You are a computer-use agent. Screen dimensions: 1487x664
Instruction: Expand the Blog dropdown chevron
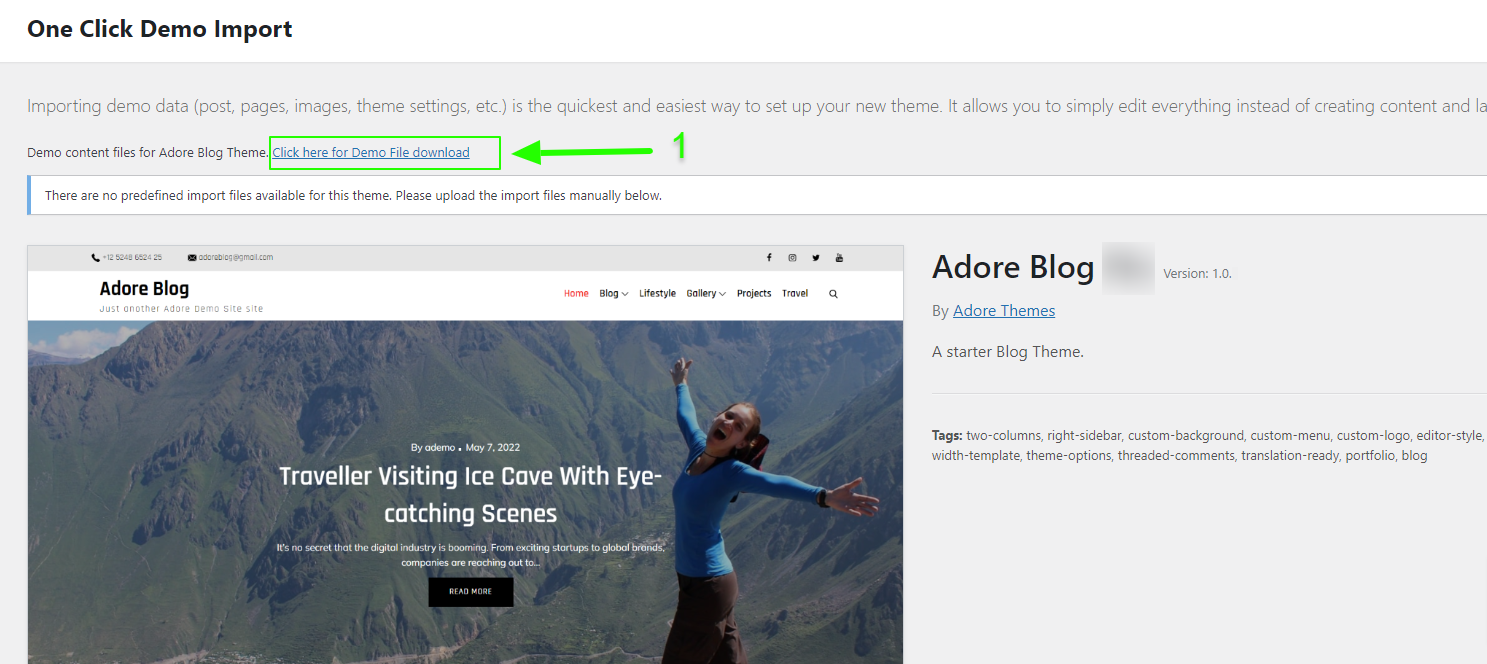click(625, 294)
